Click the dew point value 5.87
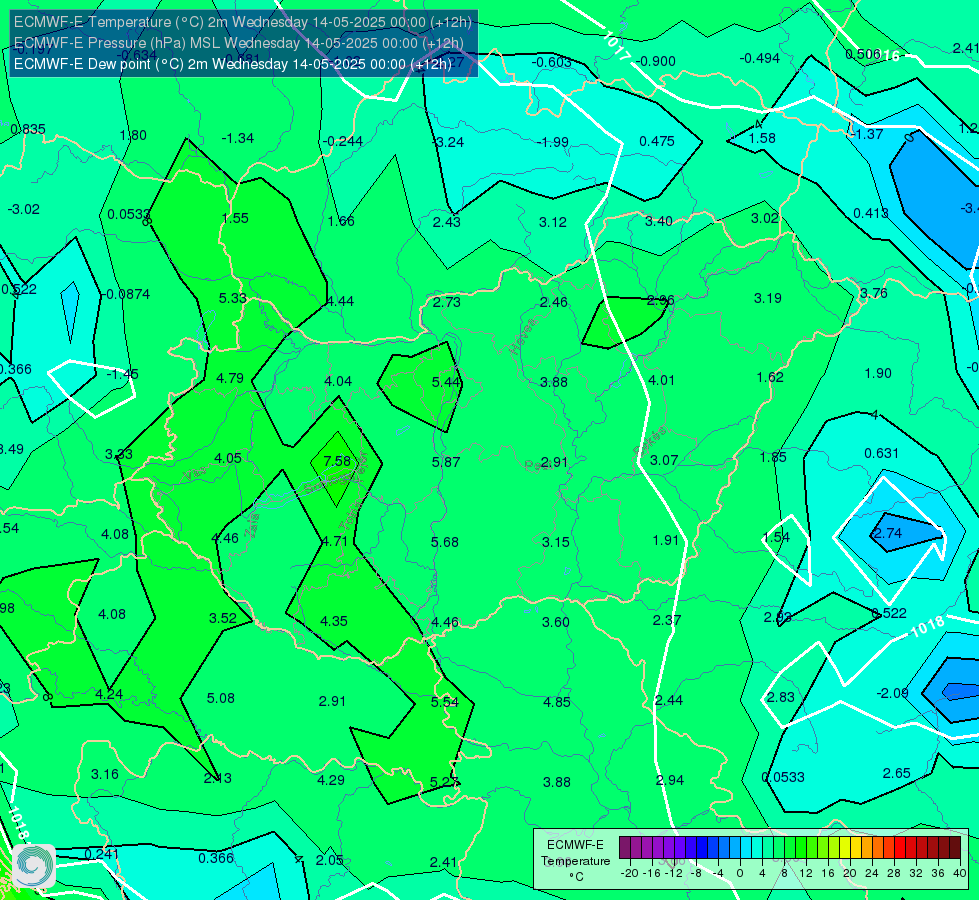The height and width of the screenshot is (900, 979). click(x=446, y=462)
